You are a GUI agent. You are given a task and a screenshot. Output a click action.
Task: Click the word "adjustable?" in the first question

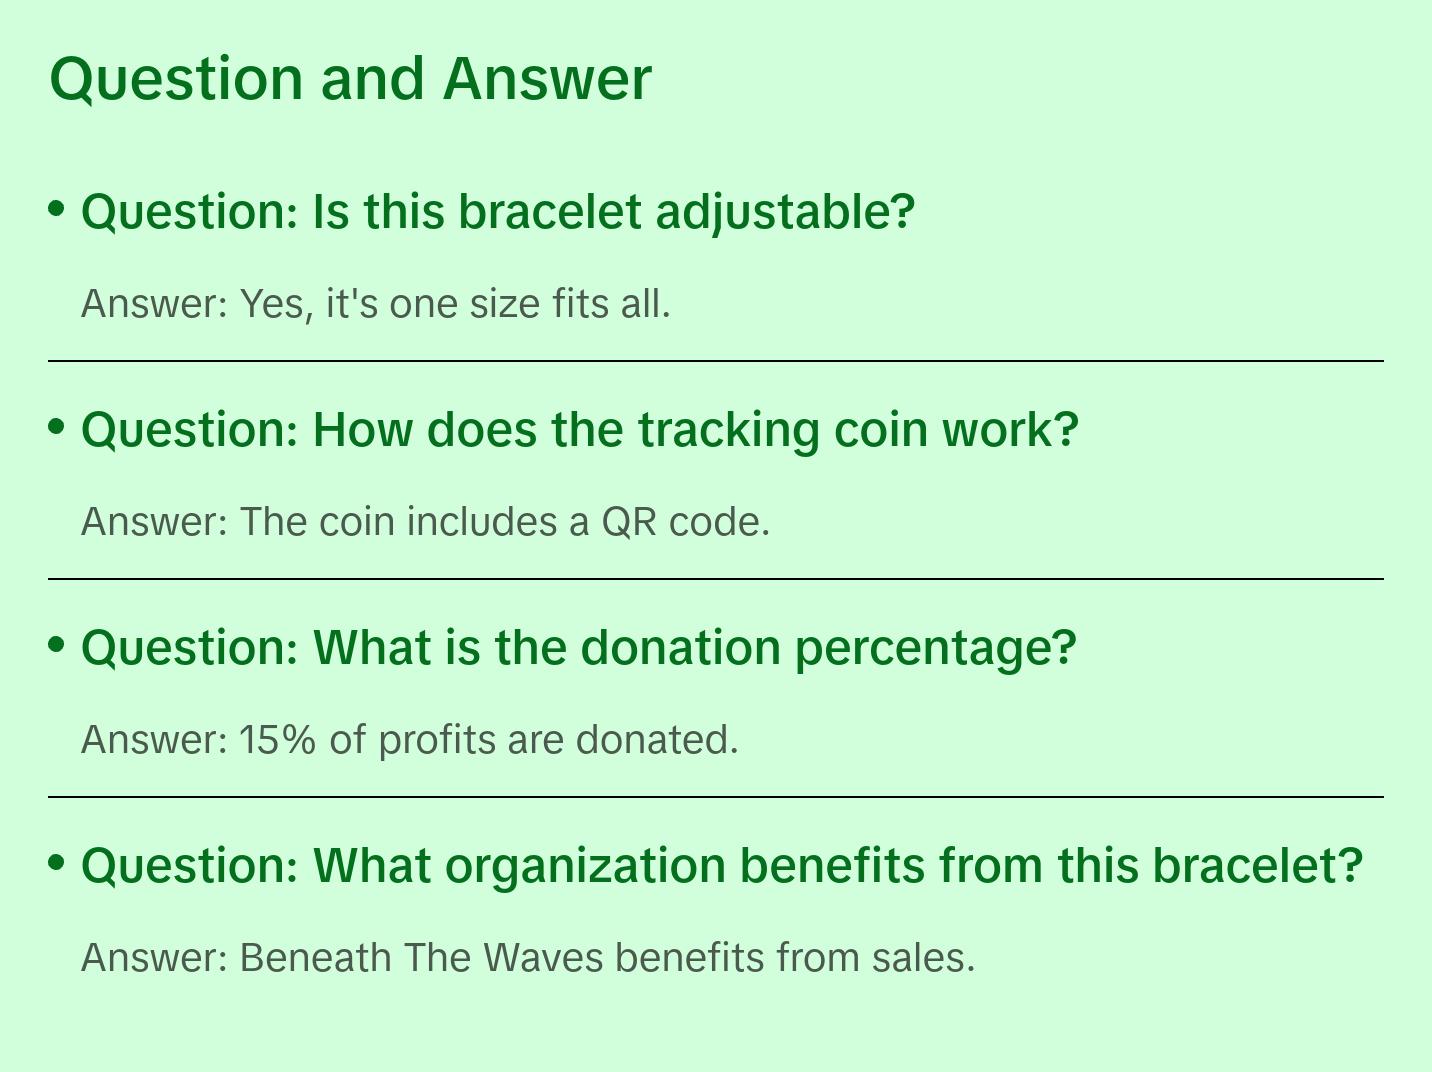[x=785, y=212]
